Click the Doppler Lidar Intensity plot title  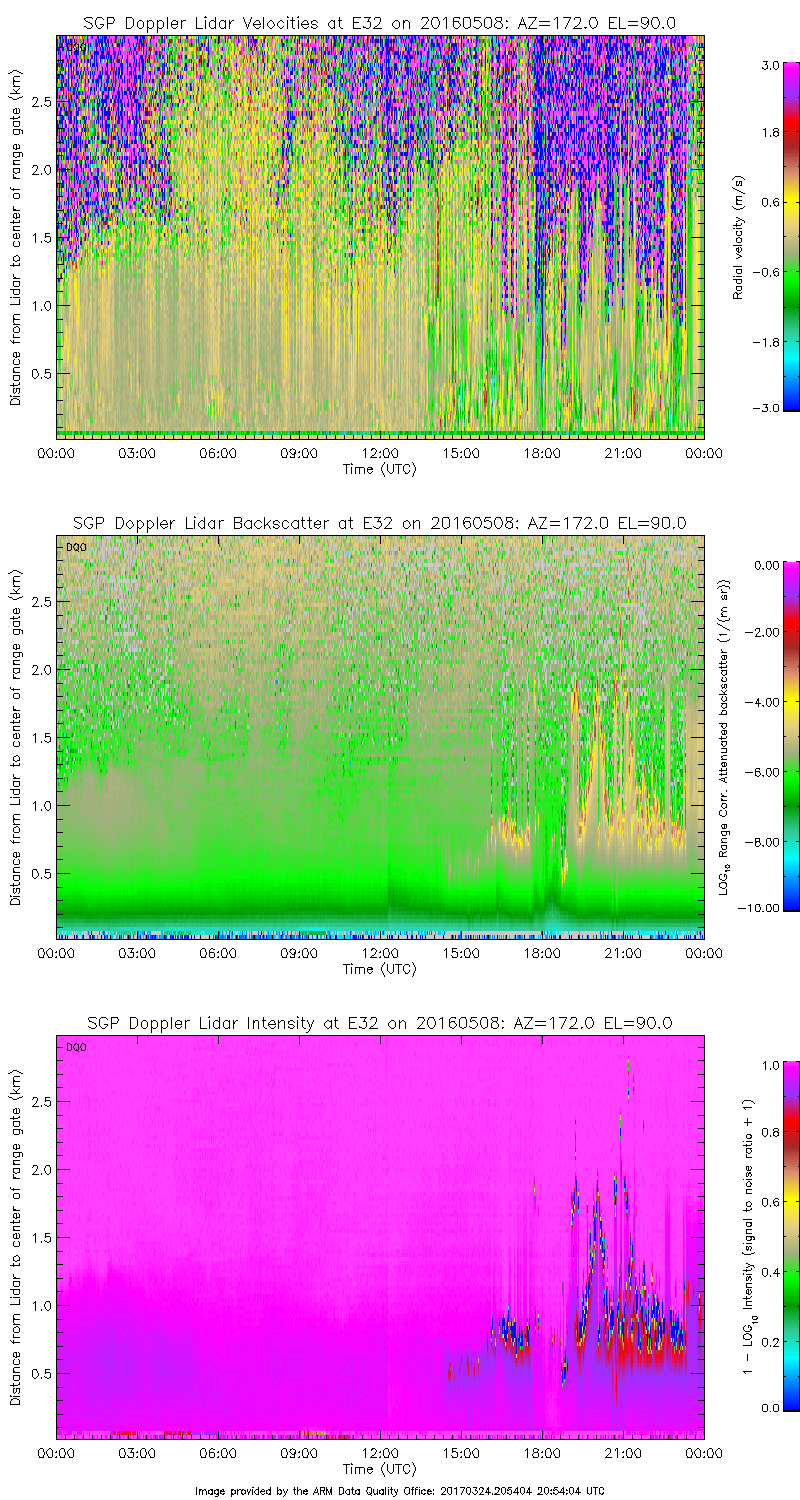coord(379,1023)
